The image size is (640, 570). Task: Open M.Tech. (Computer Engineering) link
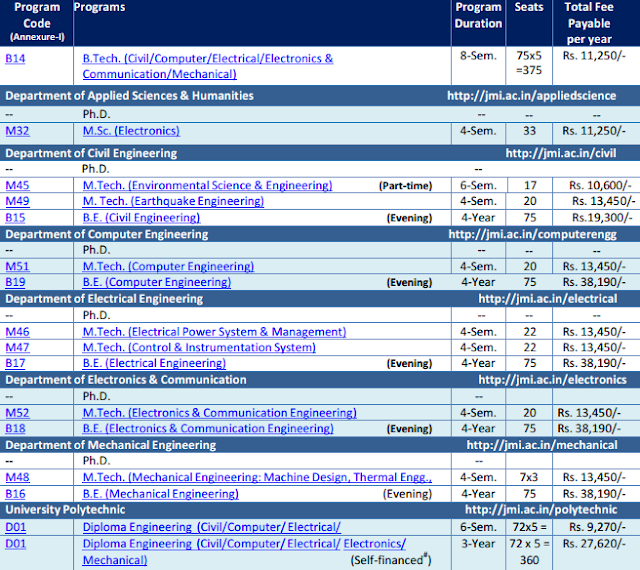(x=168, y=267)
